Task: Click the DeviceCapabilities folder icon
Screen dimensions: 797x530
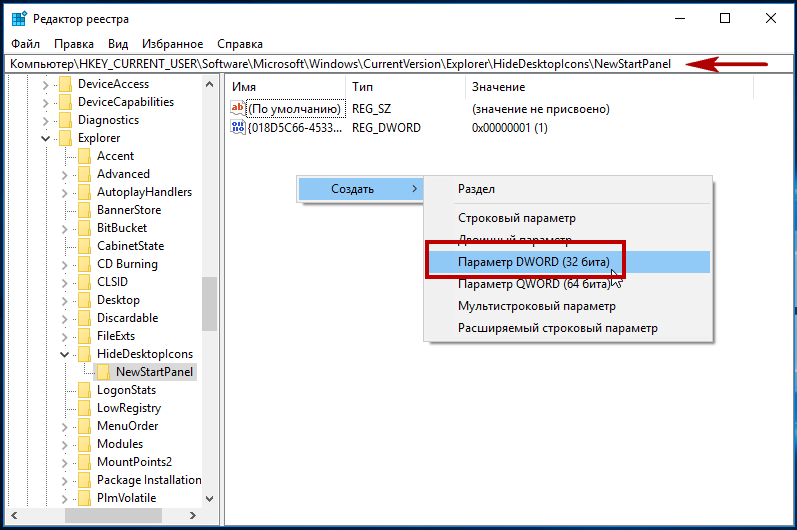Action: point(66,102)
